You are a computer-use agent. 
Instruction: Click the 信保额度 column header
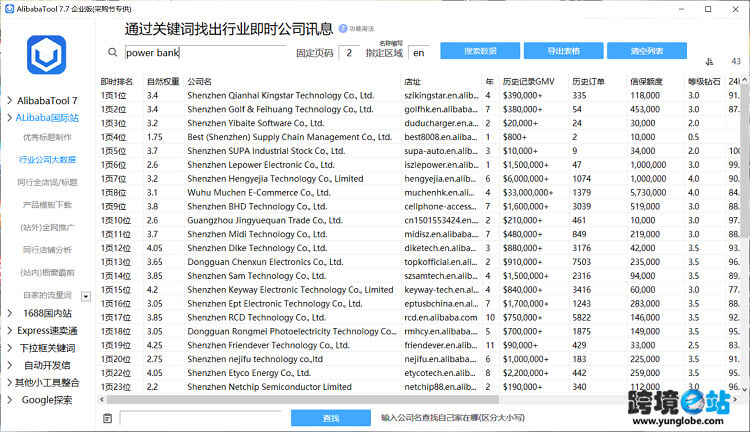point(646,82)
